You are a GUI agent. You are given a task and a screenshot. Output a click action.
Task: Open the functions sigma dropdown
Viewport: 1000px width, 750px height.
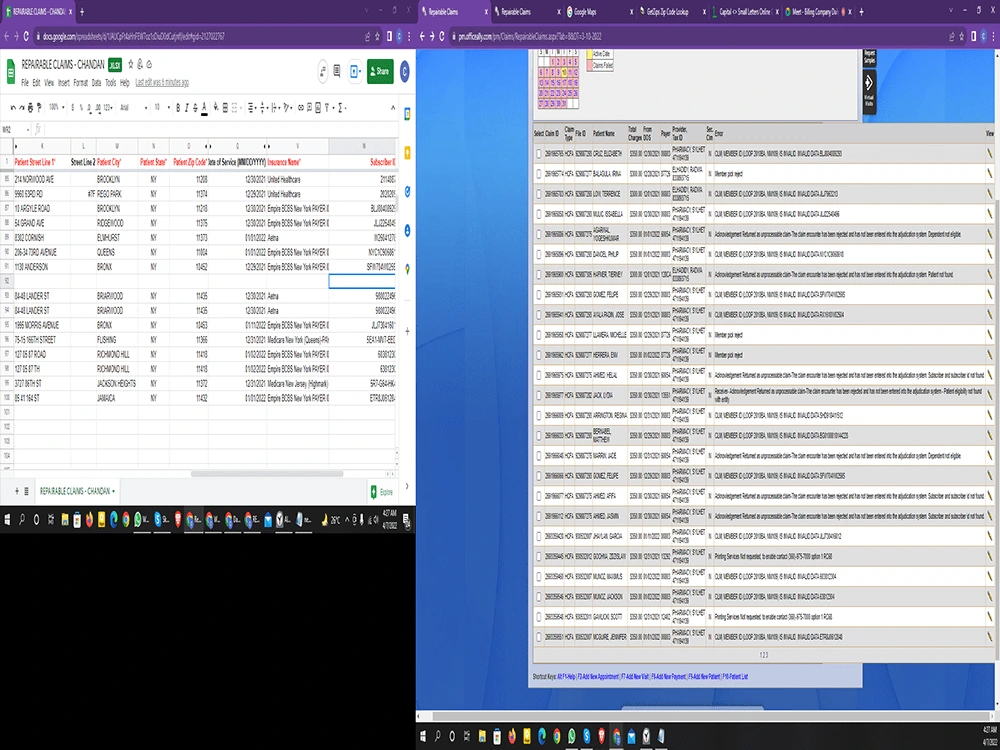(x=342, y=108)
